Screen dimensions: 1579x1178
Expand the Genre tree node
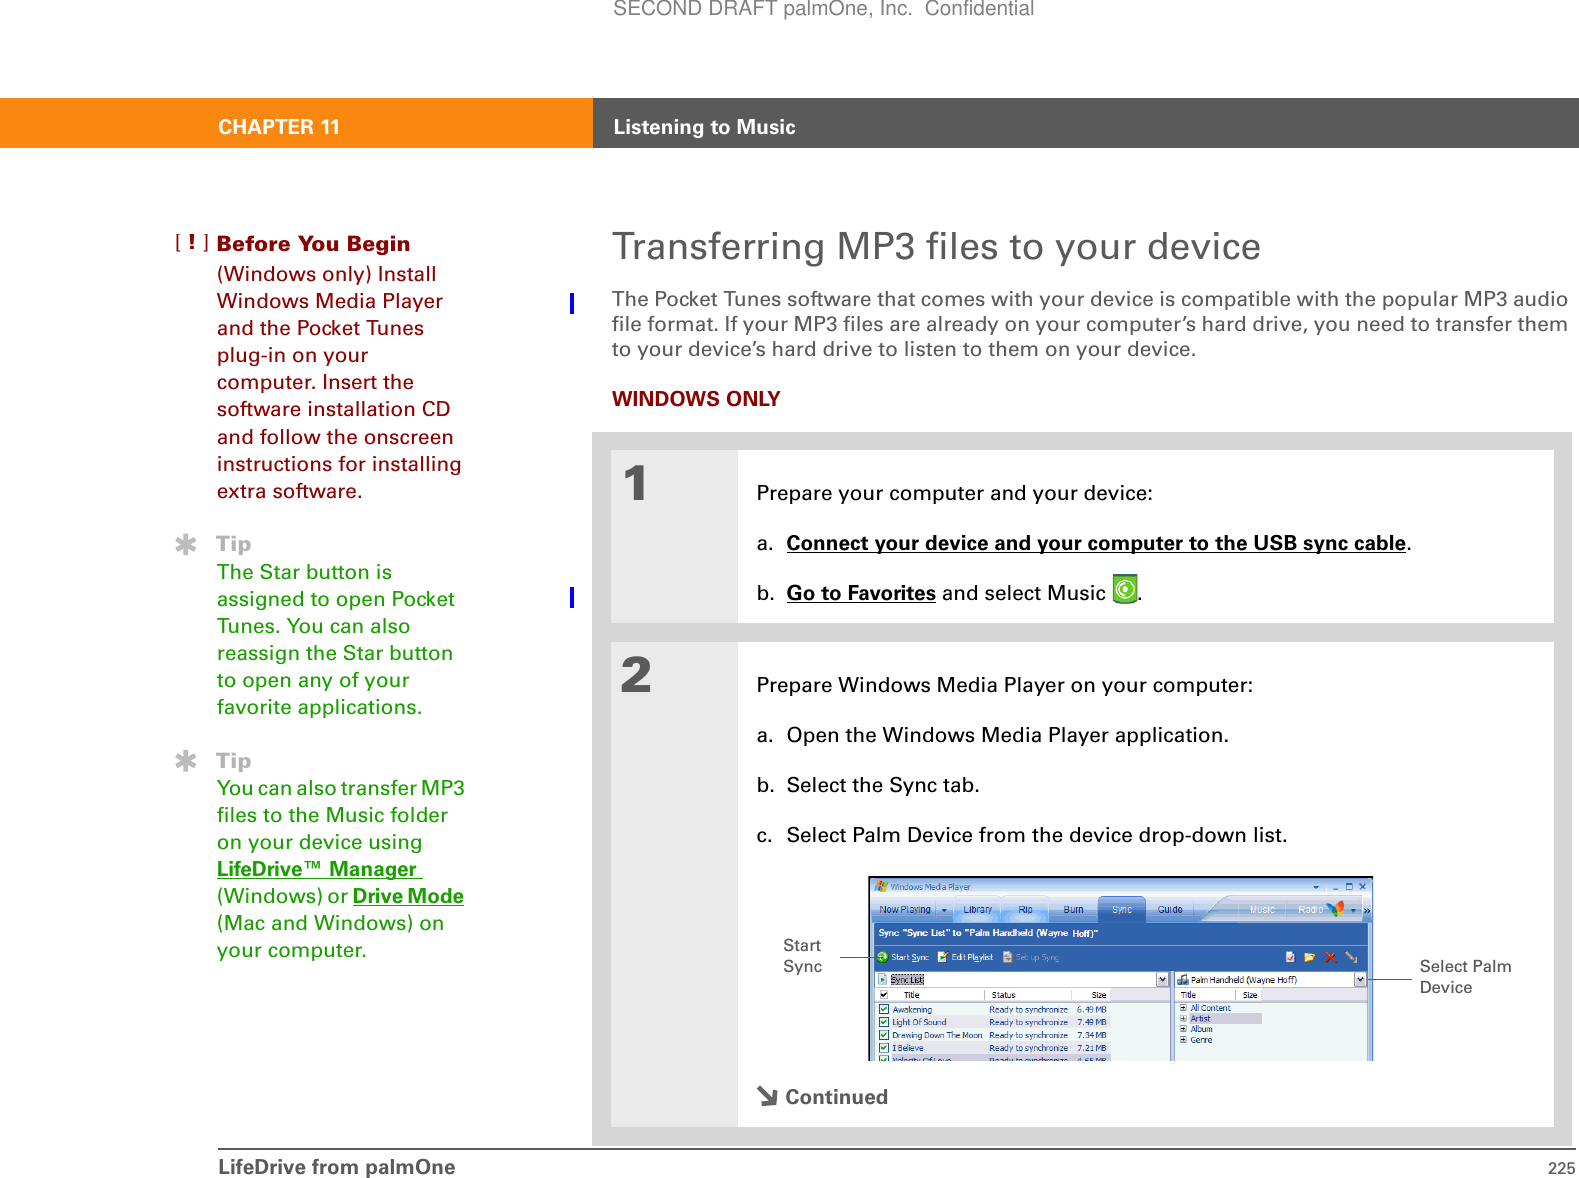pyautogui.click(x=1183, y=1040)
